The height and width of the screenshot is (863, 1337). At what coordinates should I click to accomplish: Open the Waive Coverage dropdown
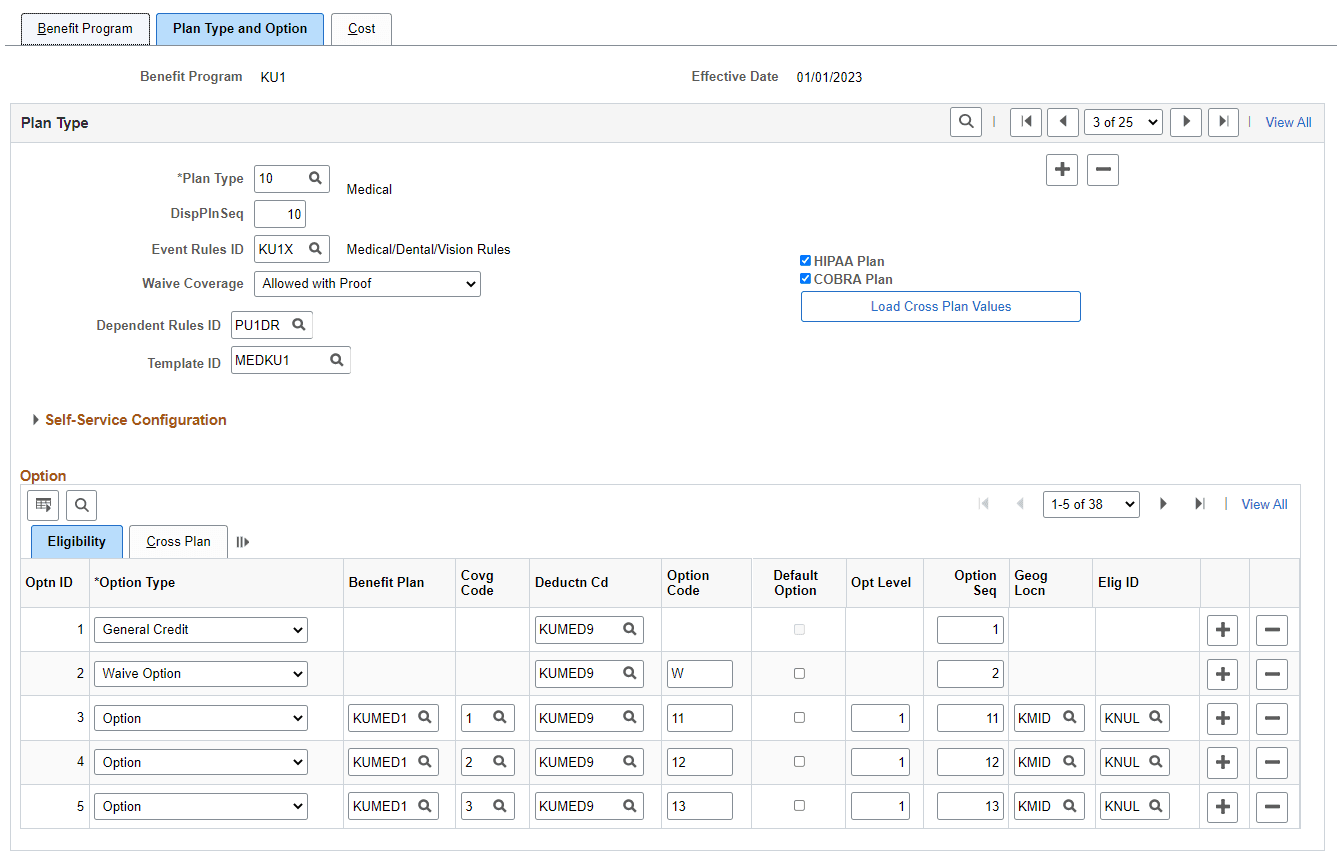[366, 284]
